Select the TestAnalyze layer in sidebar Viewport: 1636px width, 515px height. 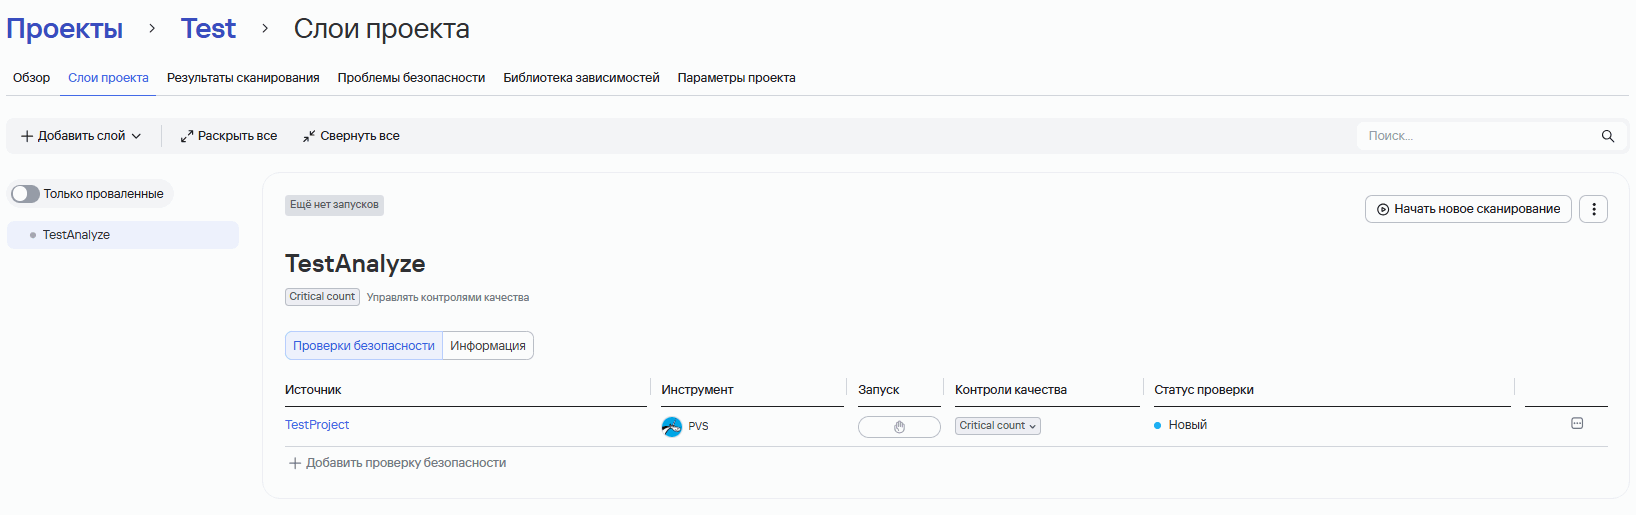(x=76, y=235)
